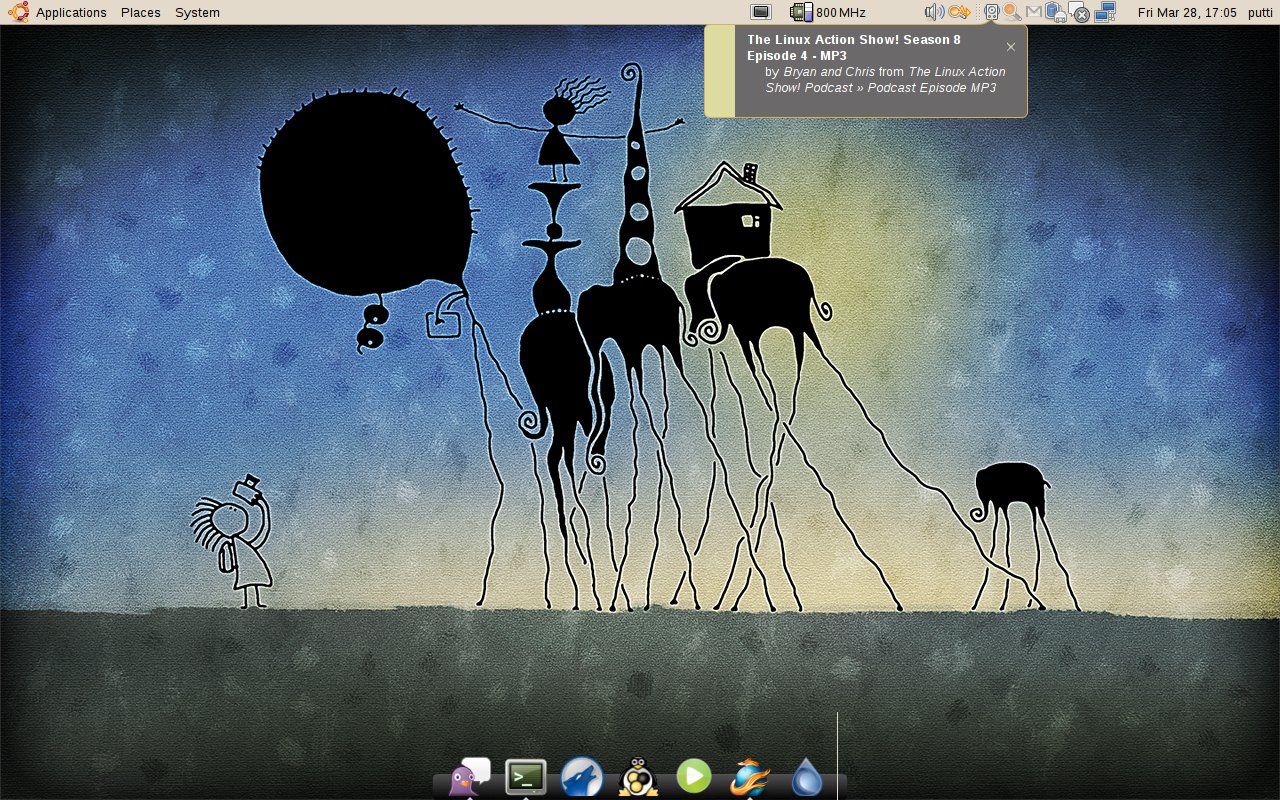1280x800 pixels.
Task: Click the notification's yellow side strip
Action: pos(720,71)
